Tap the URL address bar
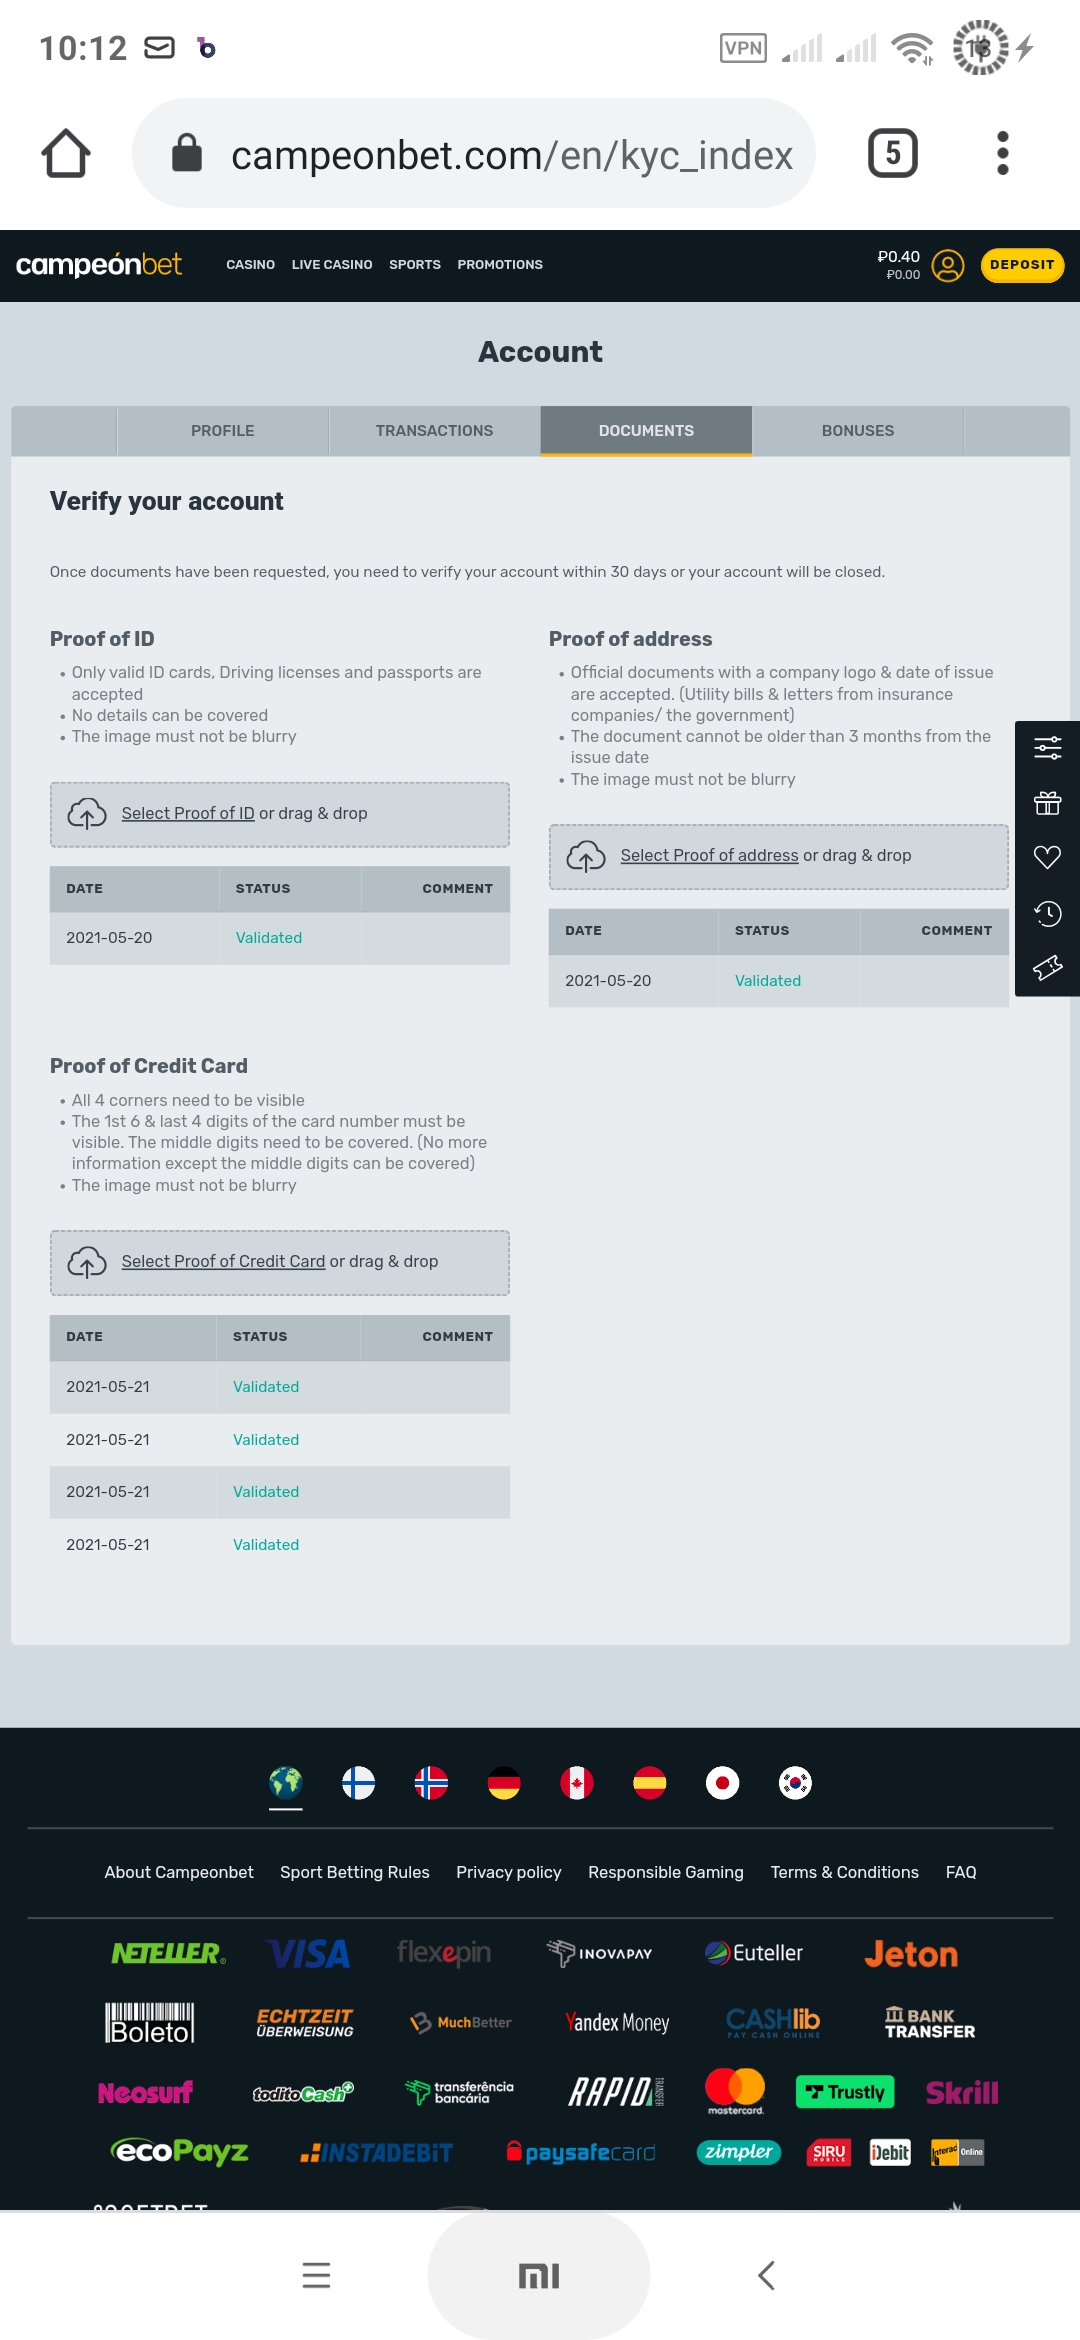Screen dimensions: 1080x2340 click(x=511, y=155)
